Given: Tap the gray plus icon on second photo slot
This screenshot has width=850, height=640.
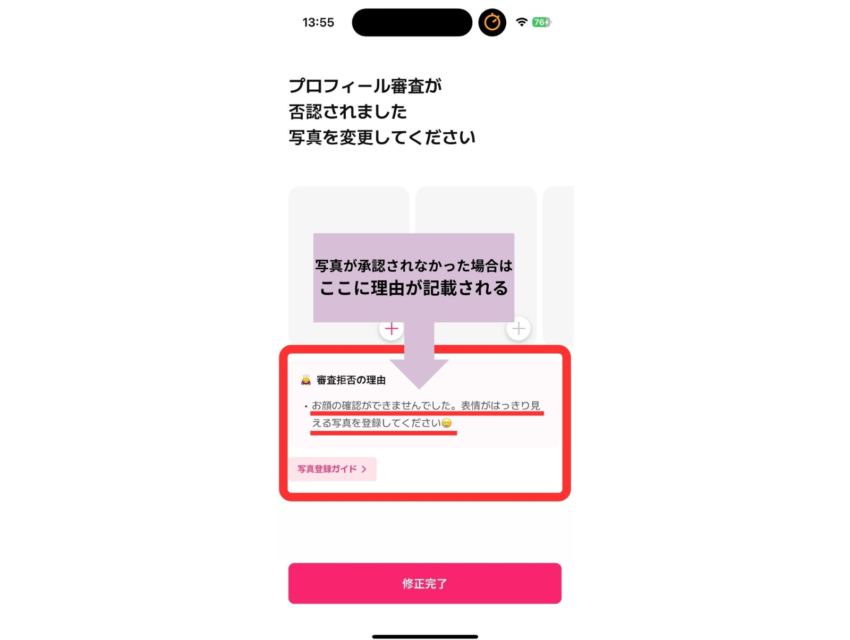Looking at the screenshot, I should tap(518, 328).
